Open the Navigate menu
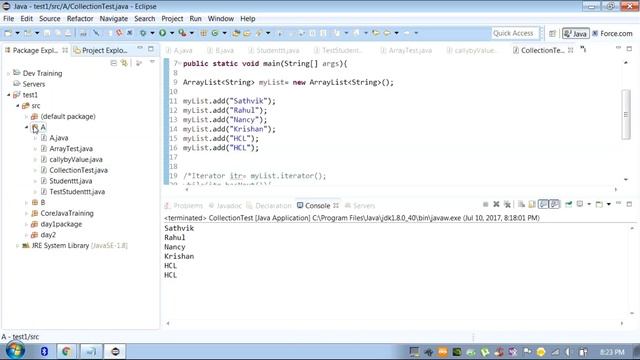Image resolution: width=640 pixels, height=360 pixels. pos(113,19)
